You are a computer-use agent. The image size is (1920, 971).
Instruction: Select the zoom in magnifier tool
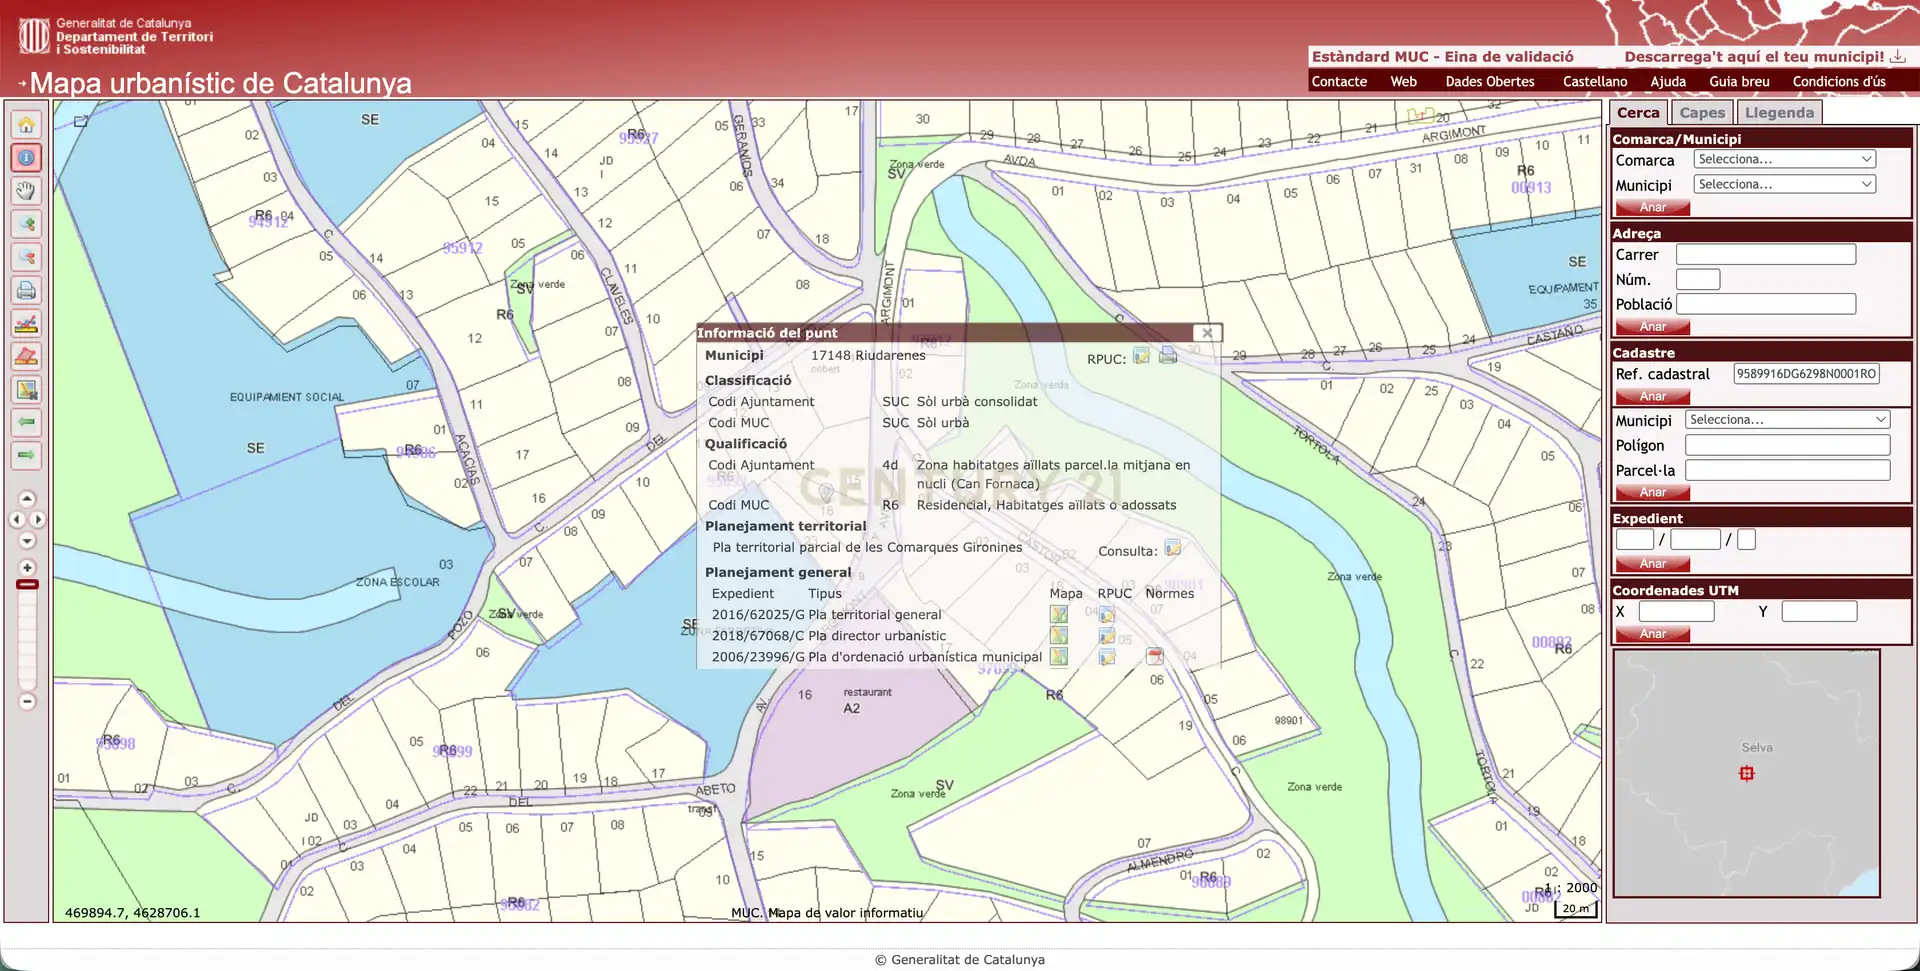point(26,224)
